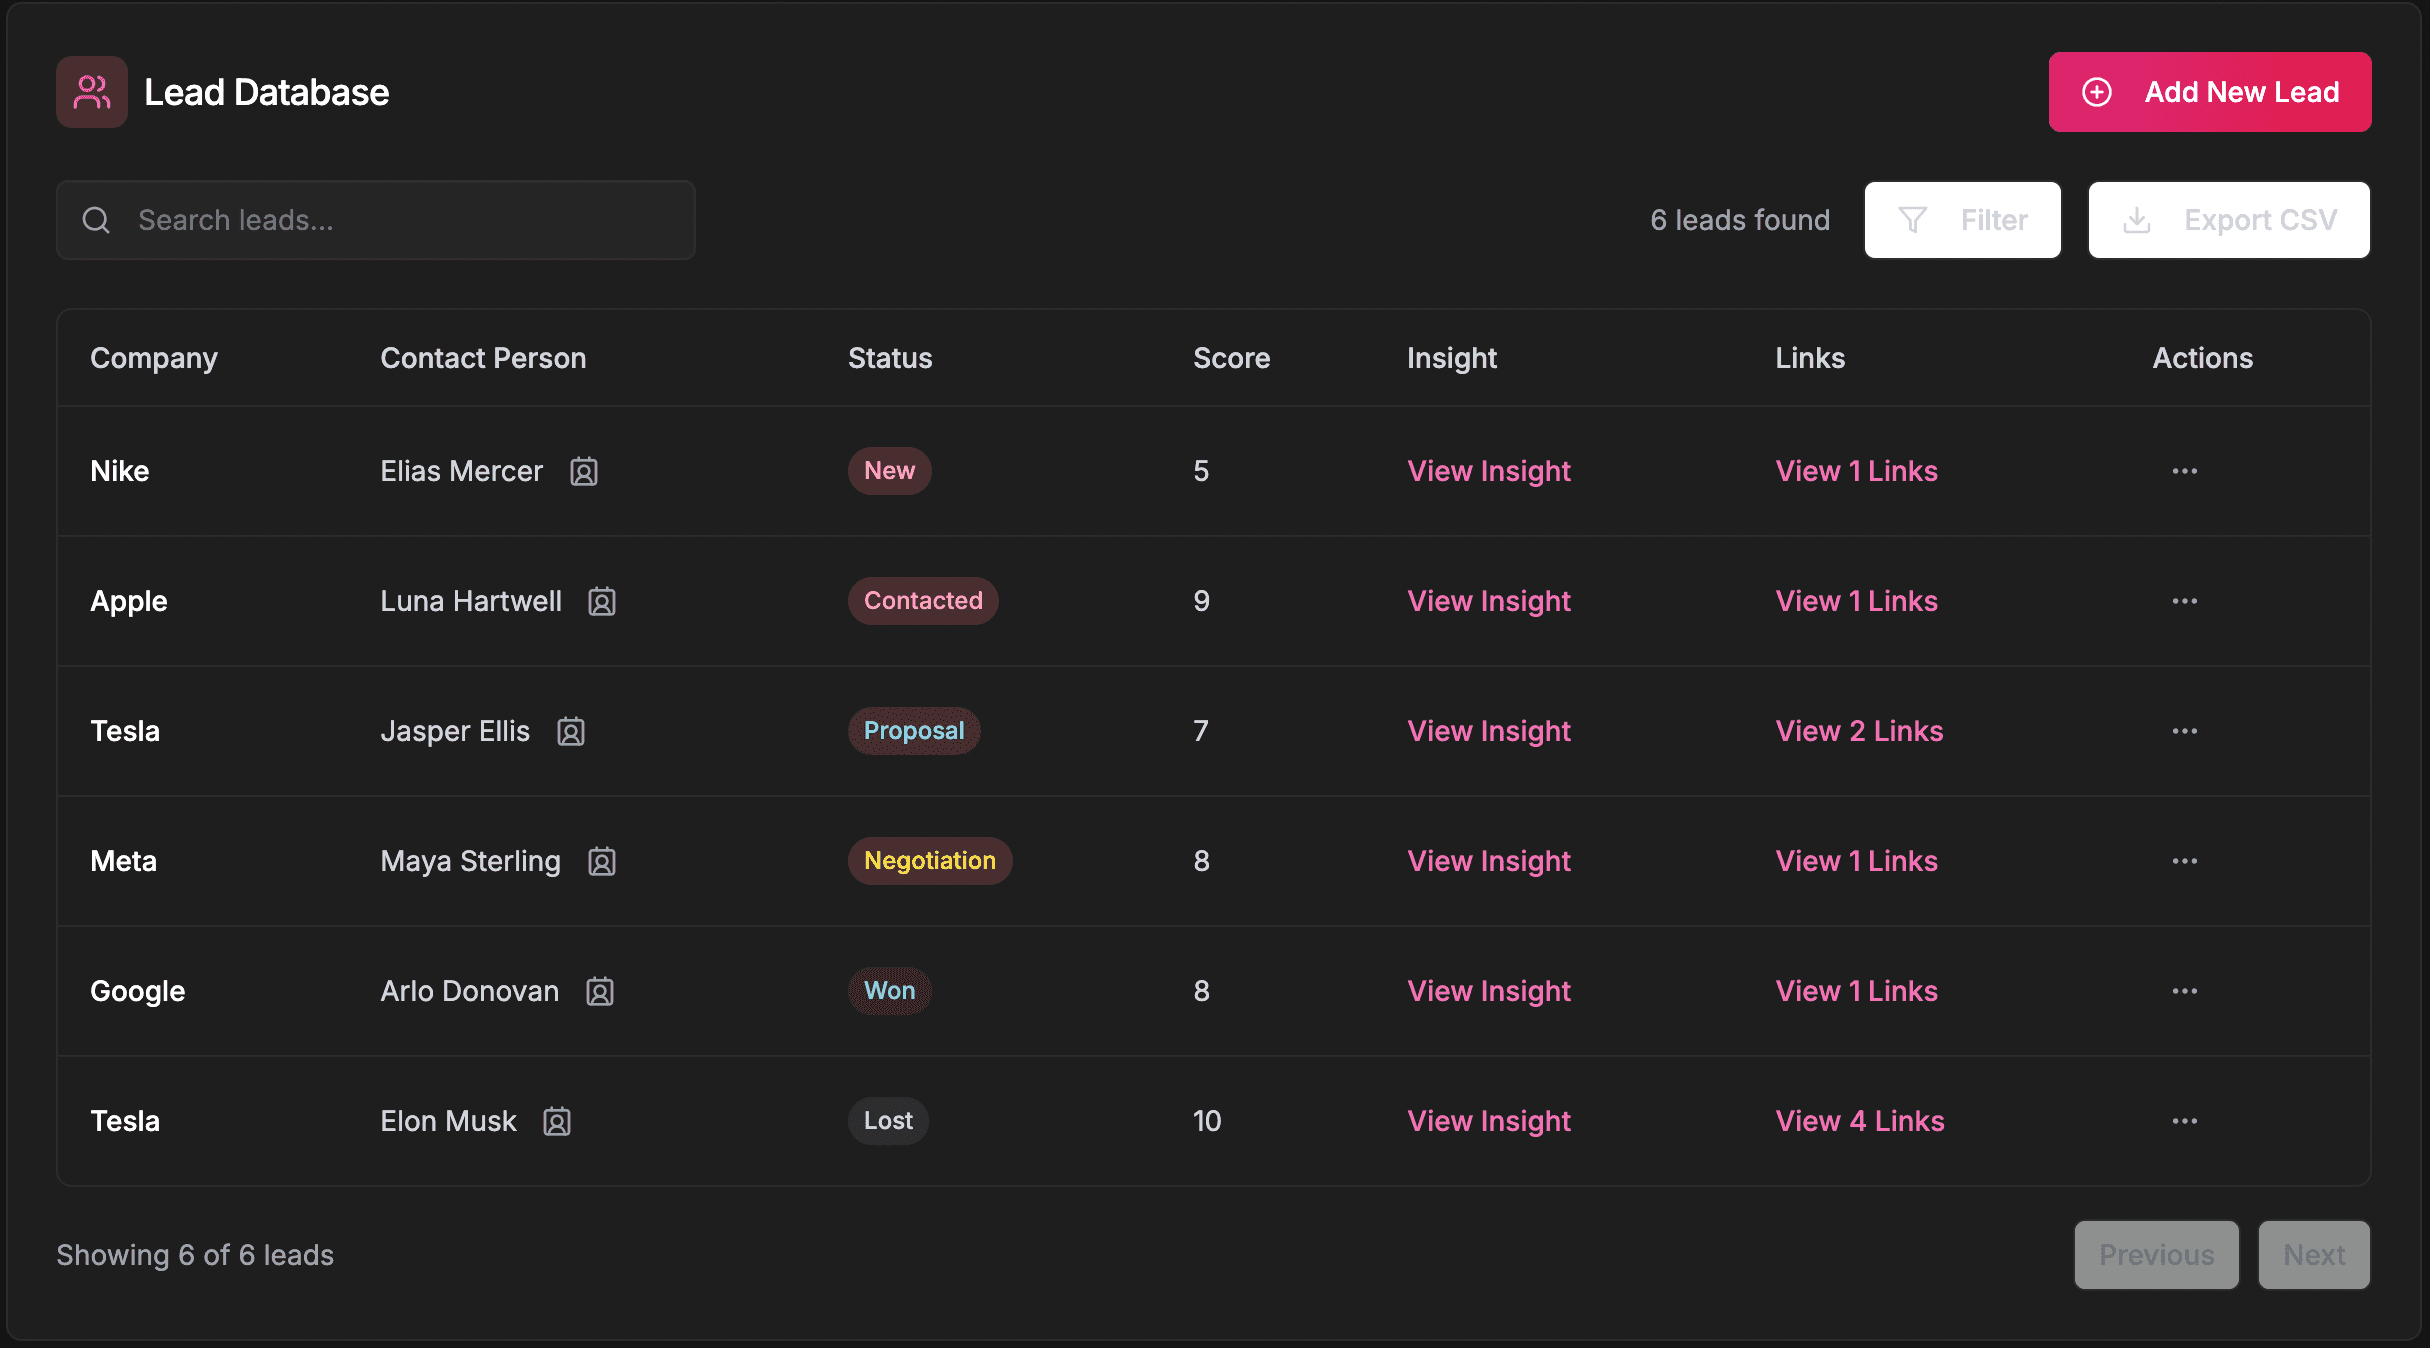This screenshot has height=1348, width=2430.
Task: Click the score 10 cell
Action: [1207, 1121]
